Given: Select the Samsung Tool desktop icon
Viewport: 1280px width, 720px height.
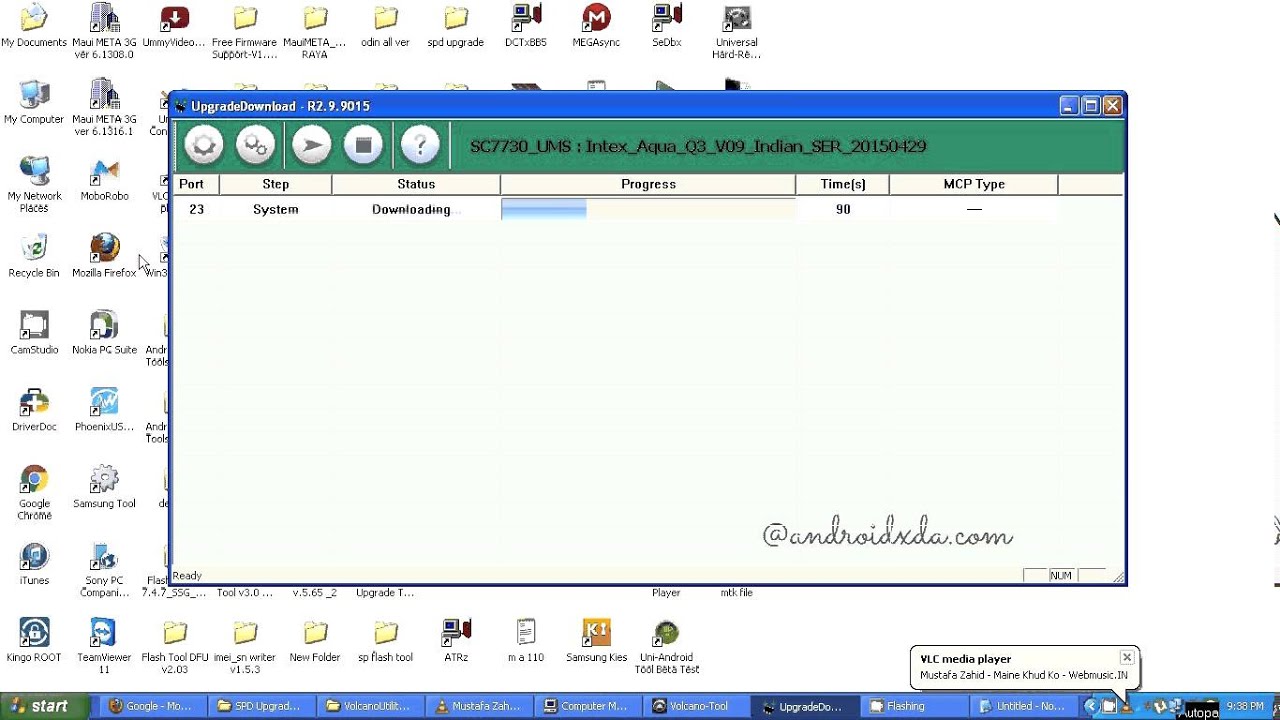Looking at the screenshot, I should point(104,486).
